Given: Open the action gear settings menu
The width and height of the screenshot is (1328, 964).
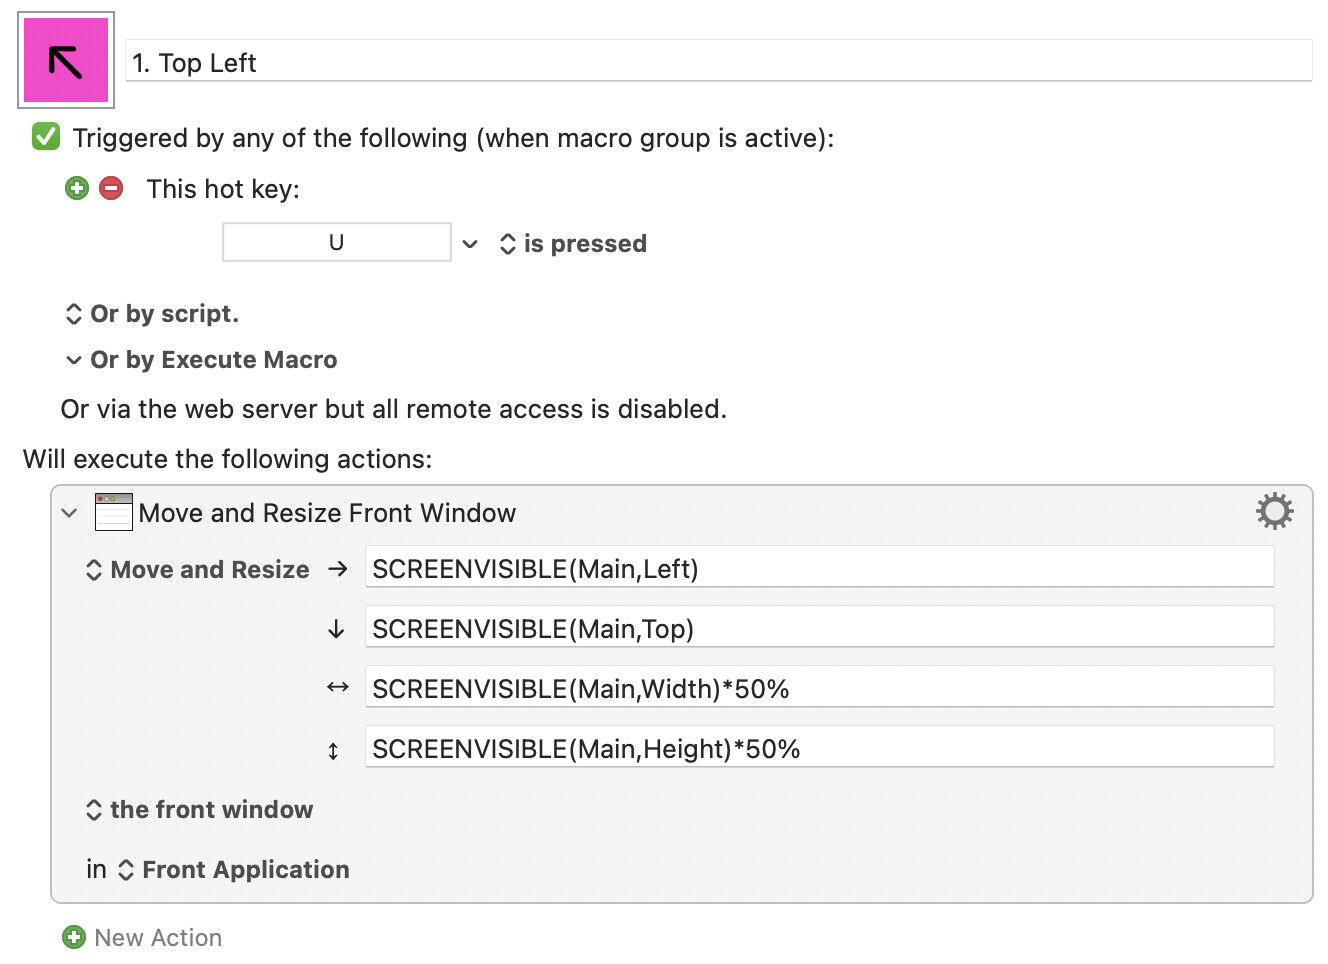Looking at the screenshot, I should tap(1274, 511).
